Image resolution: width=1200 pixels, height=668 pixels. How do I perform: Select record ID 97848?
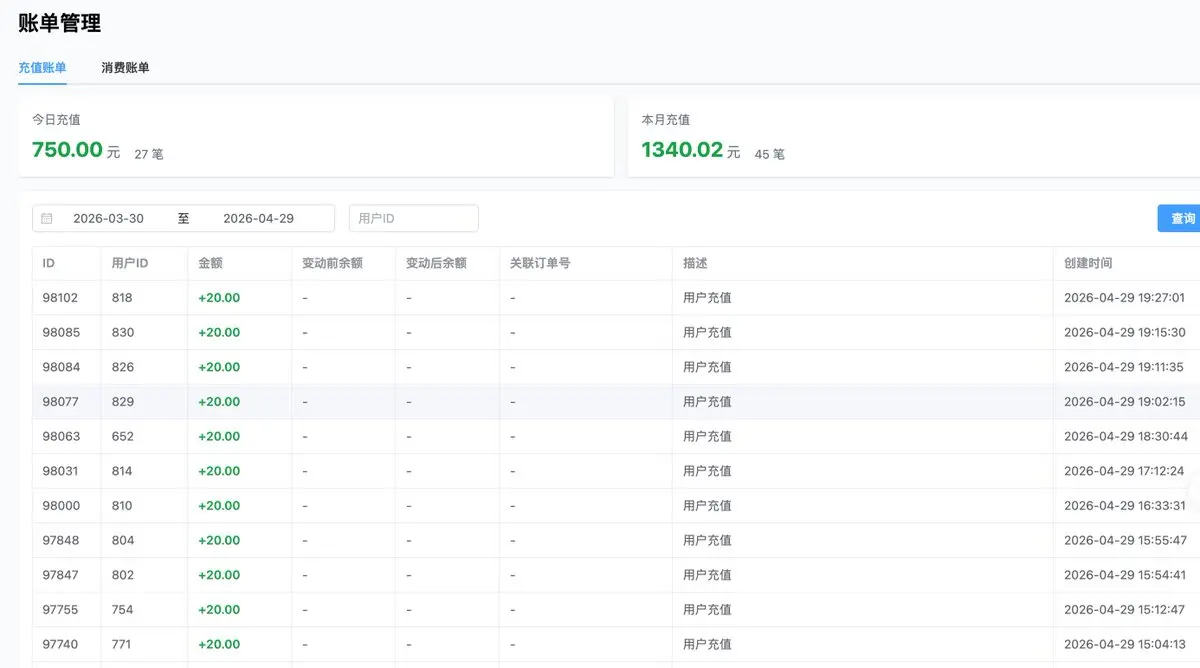61,540
